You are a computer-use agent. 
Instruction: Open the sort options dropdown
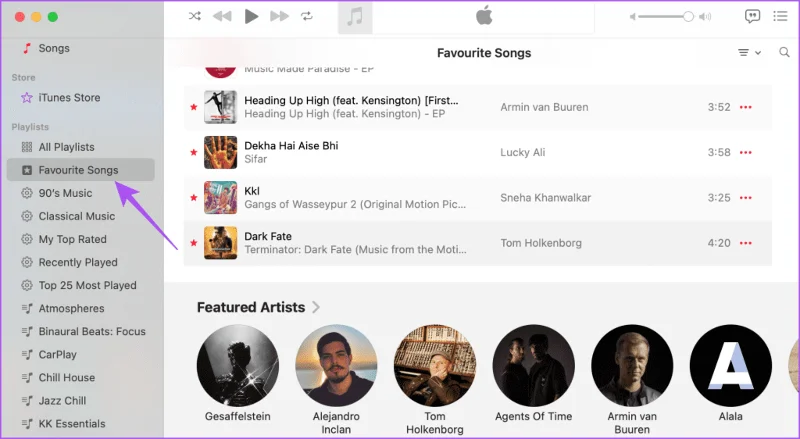tap(749, 53)
